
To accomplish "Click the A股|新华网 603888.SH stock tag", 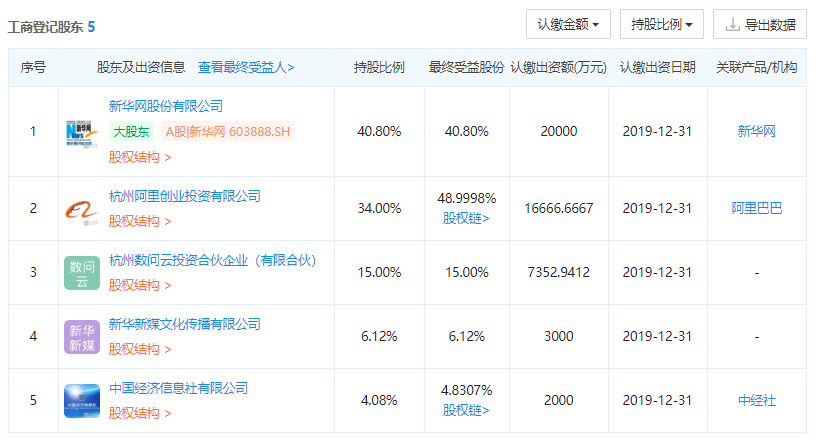I will (x=228, y=131).
